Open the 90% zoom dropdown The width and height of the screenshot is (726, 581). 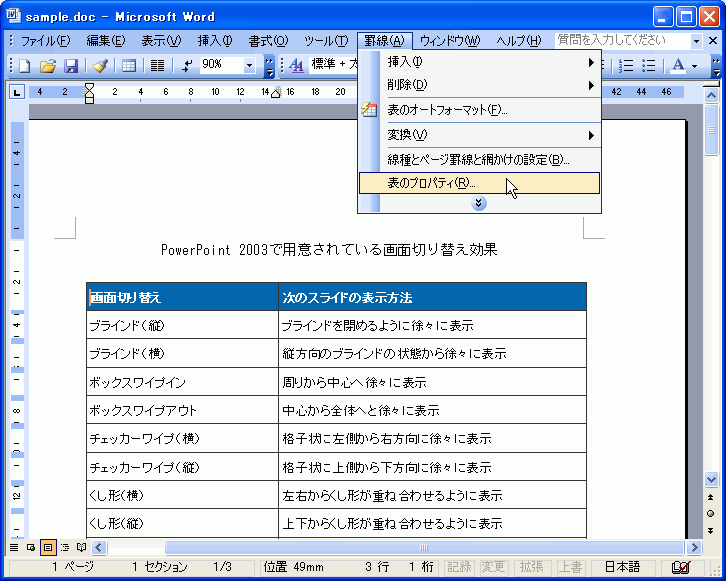point(249,65)
